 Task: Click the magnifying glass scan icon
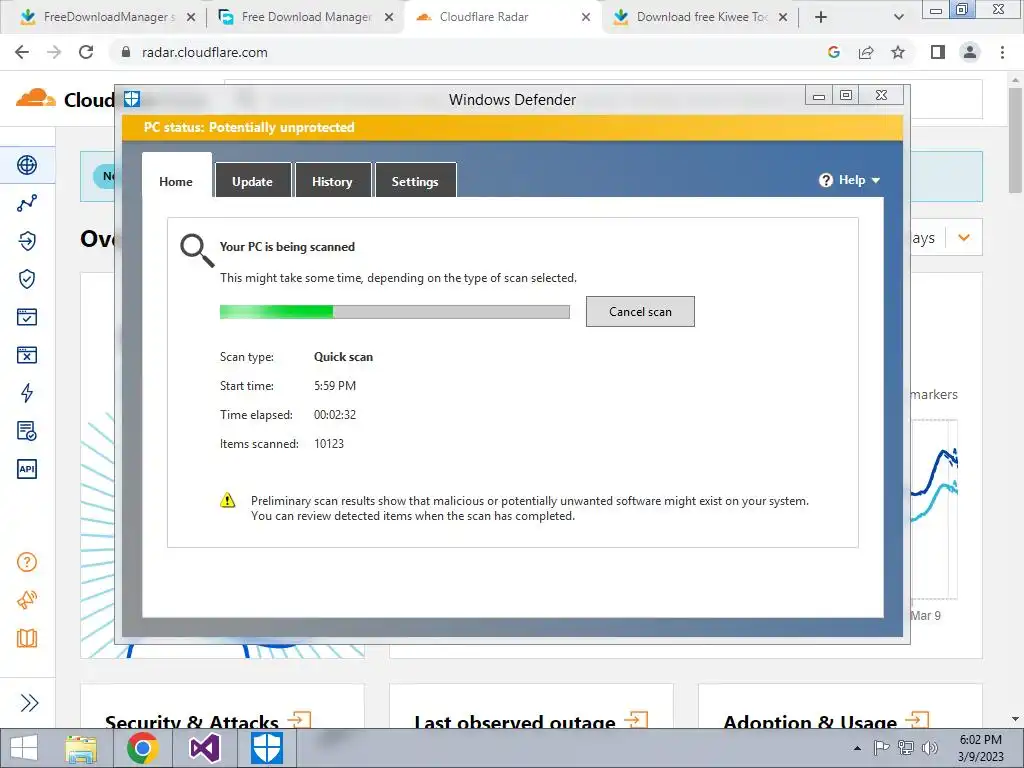coord(197,251)
